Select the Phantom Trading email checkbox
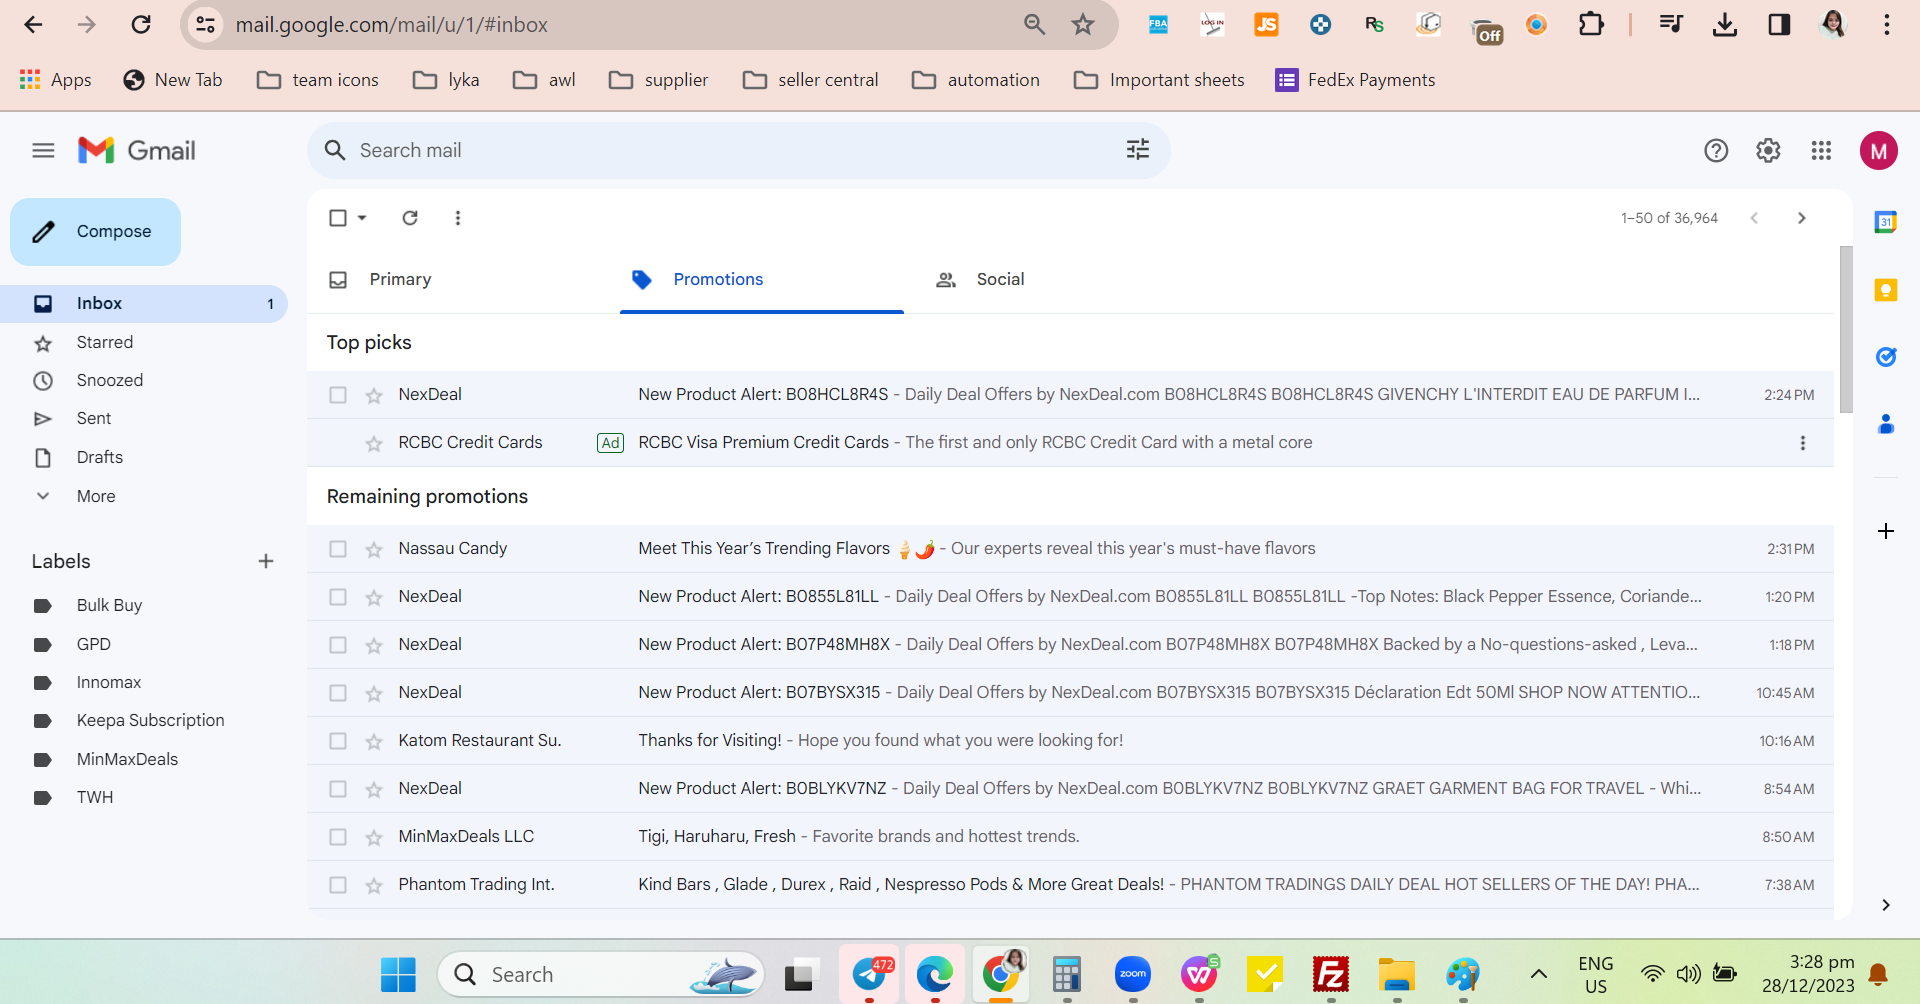1920x1004 pixels. [x=338, y=885]
